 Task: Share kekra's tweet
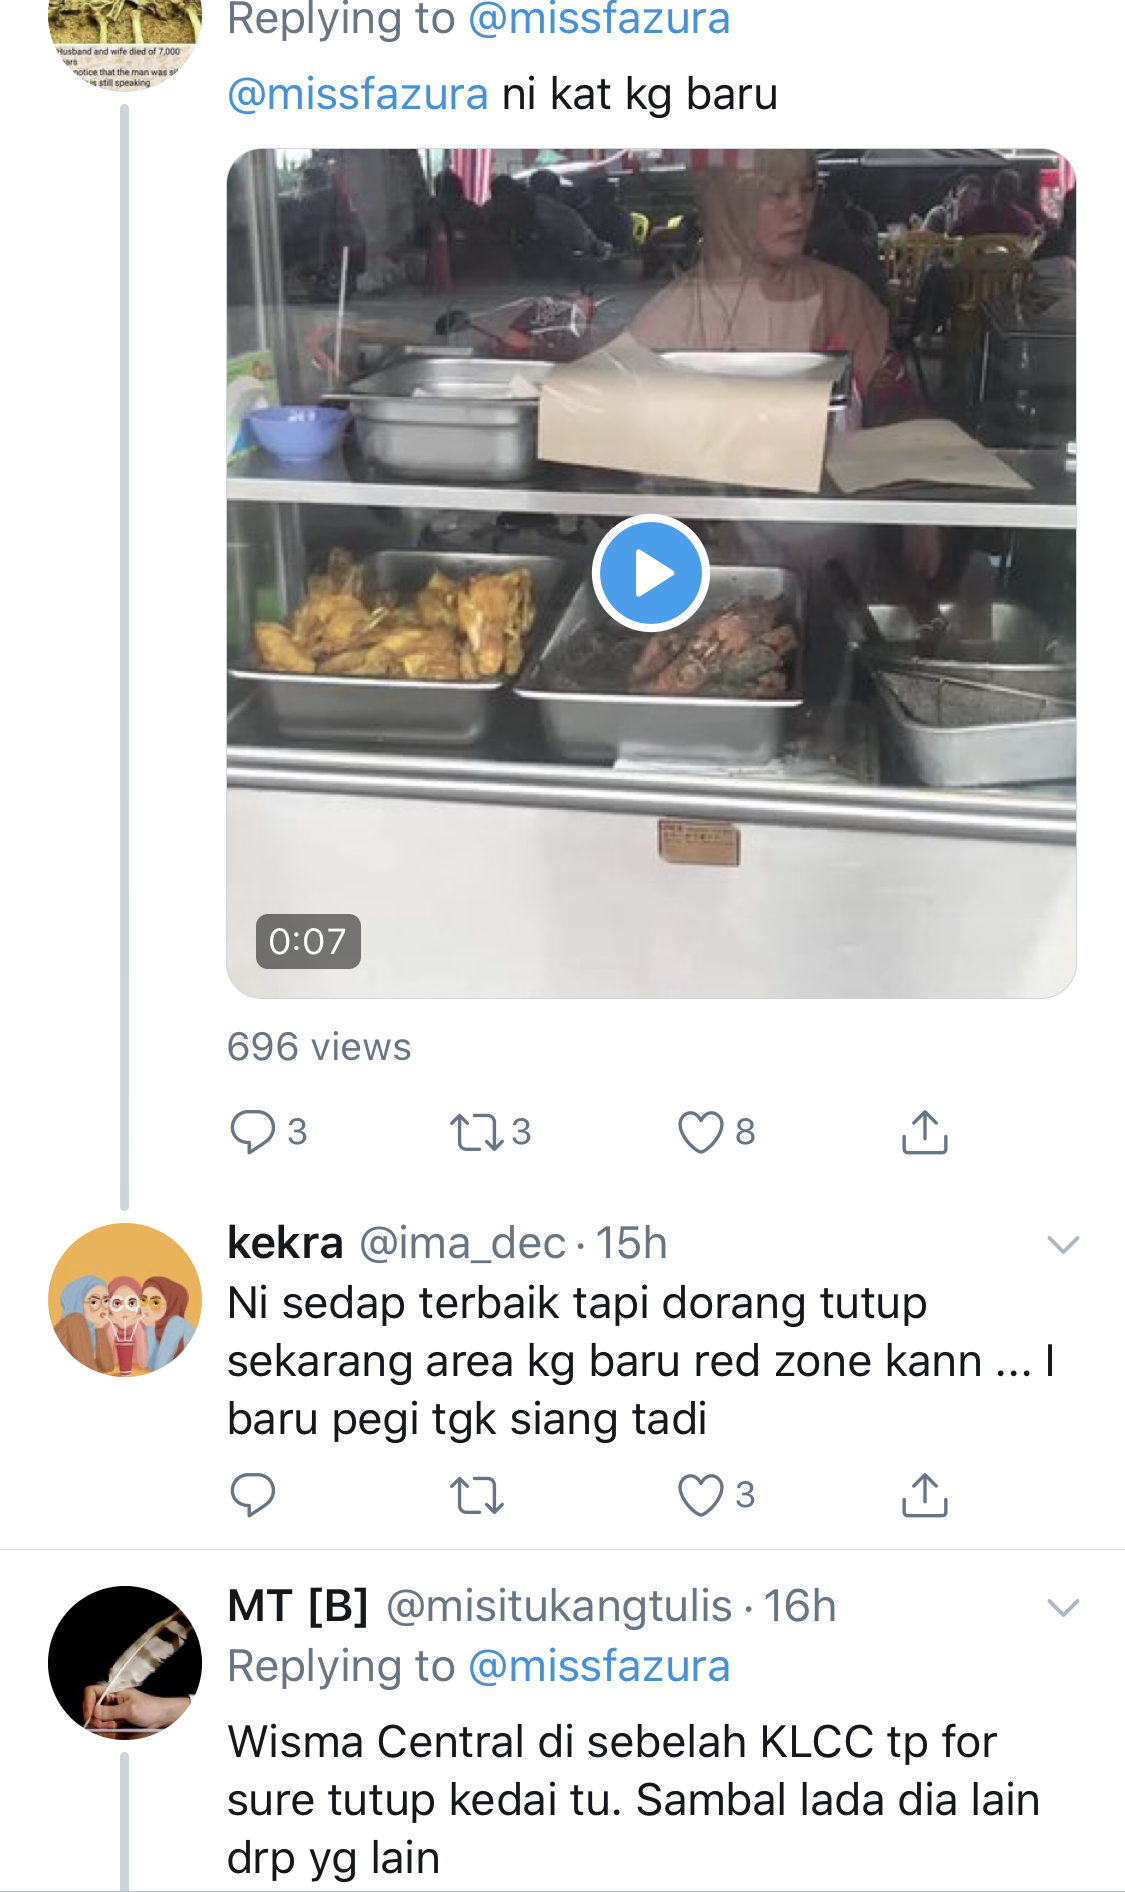coord(924,1495)
